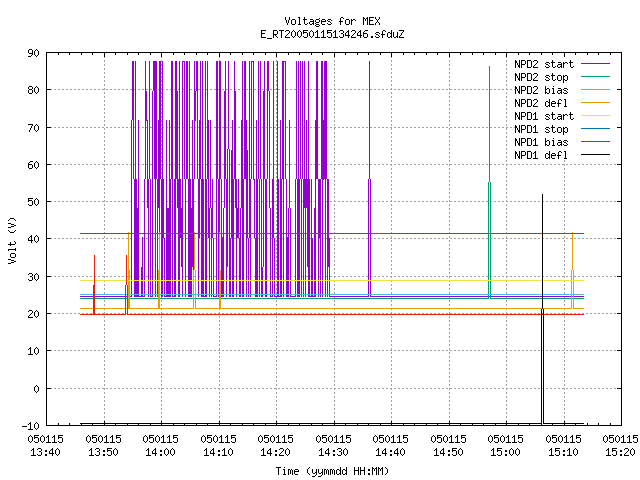Click the green NPD2 stop legend line
Screen dimensions: 640x480
pyautogui.click(x=595, y=76)
